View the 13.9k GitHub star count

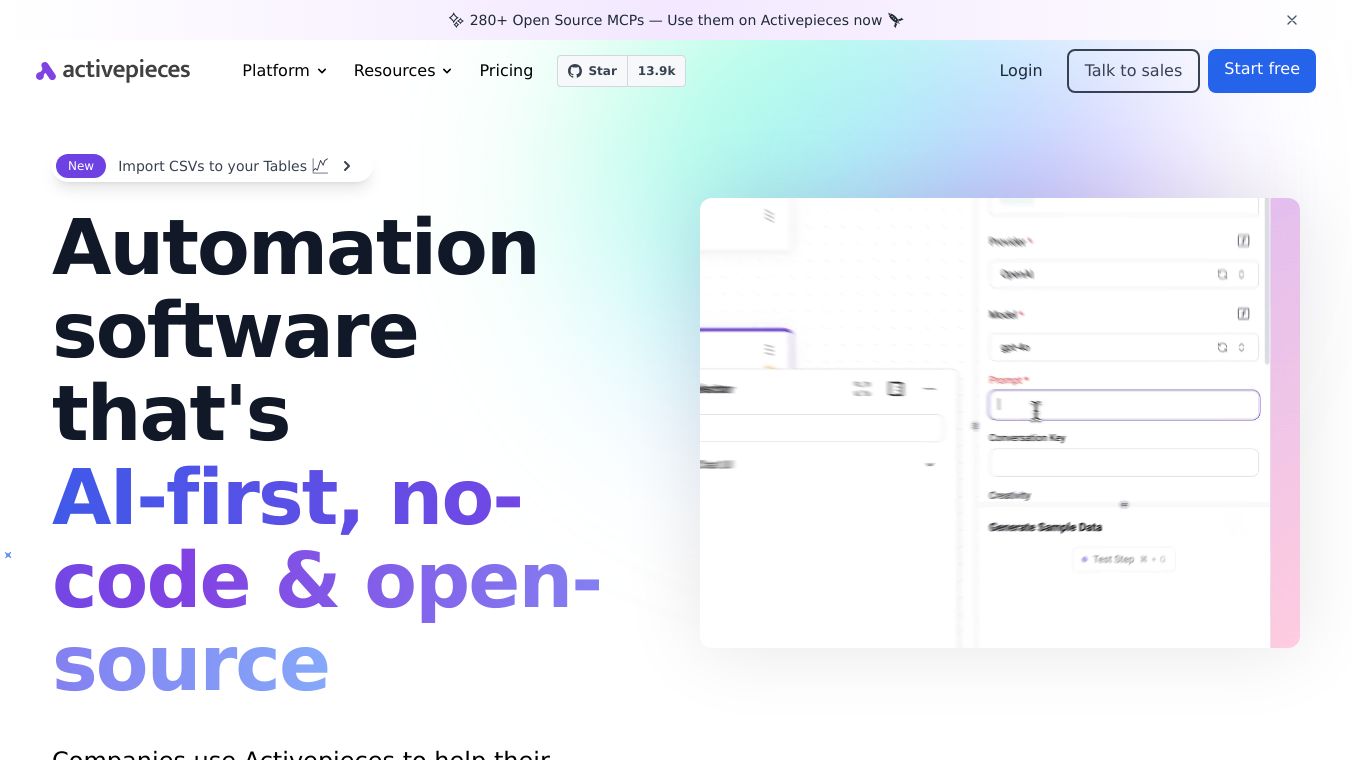(x=656, y=71)
